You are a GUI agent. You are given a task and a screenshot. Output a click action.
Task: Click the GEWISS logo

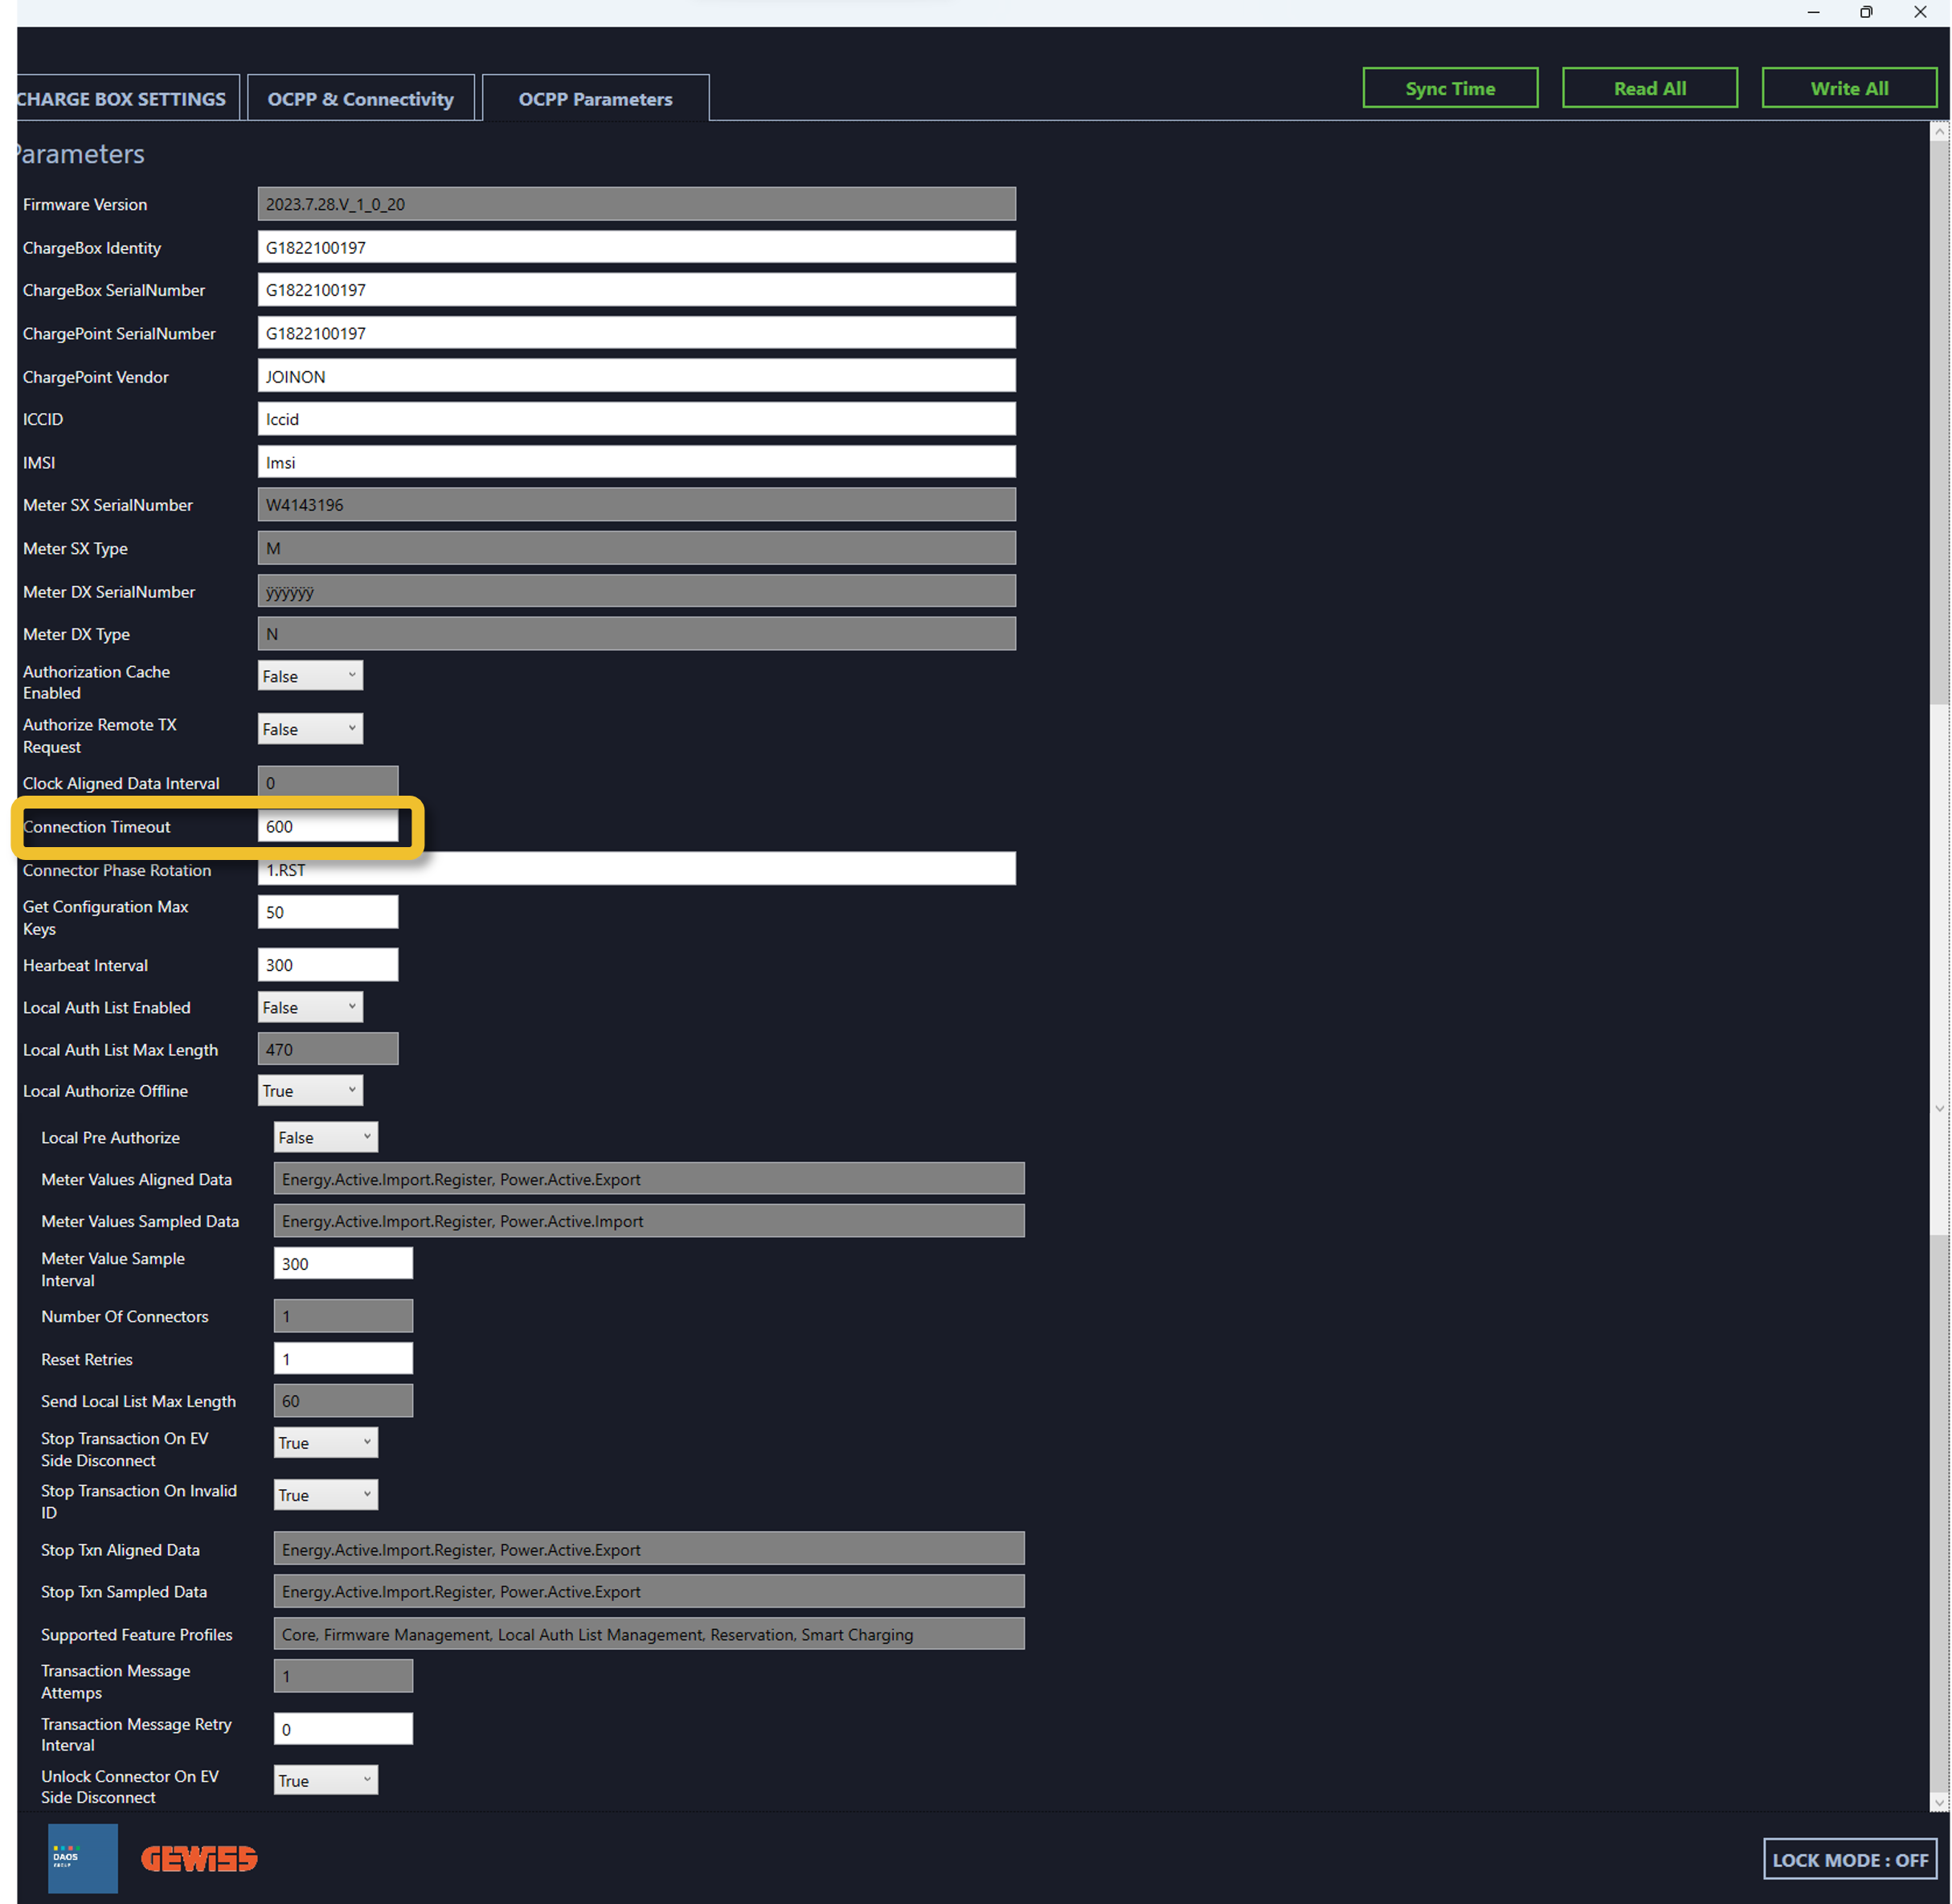click(x=199, y=1858)
